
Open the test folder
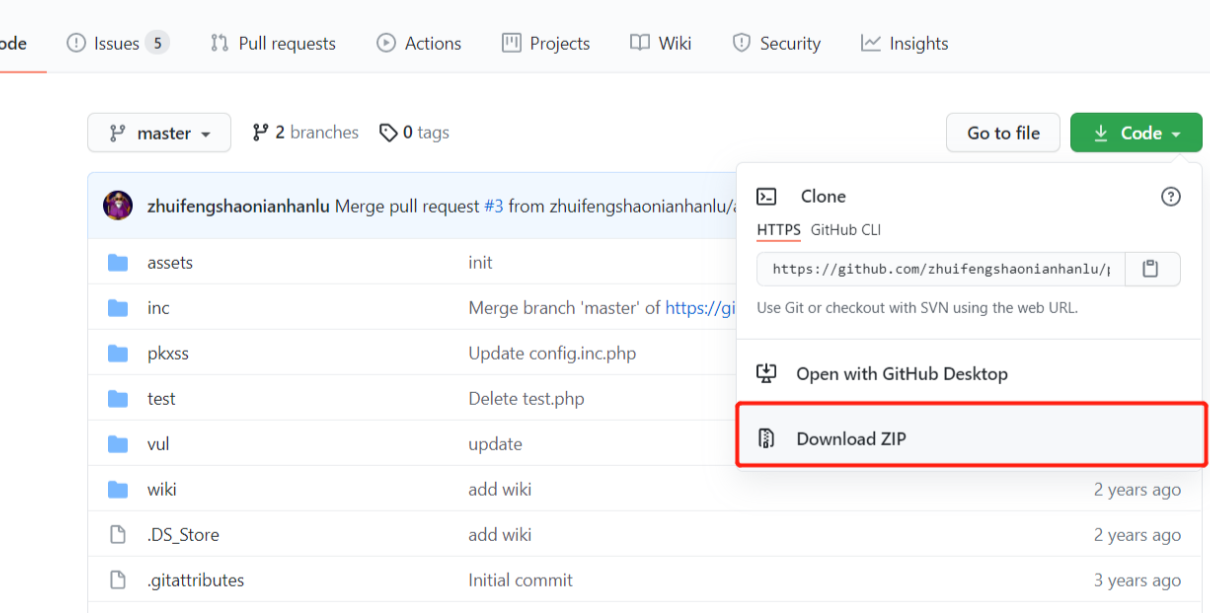(161, 399)
